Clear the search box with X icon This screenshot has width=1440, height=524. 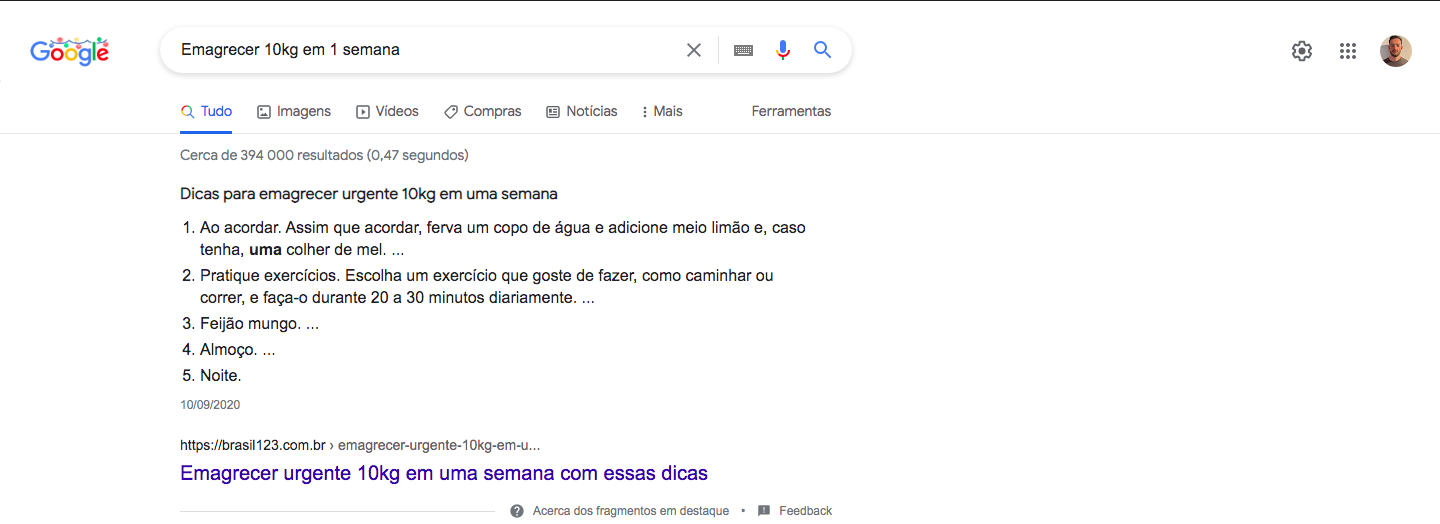pyautogui.click(x=693, y=50)
